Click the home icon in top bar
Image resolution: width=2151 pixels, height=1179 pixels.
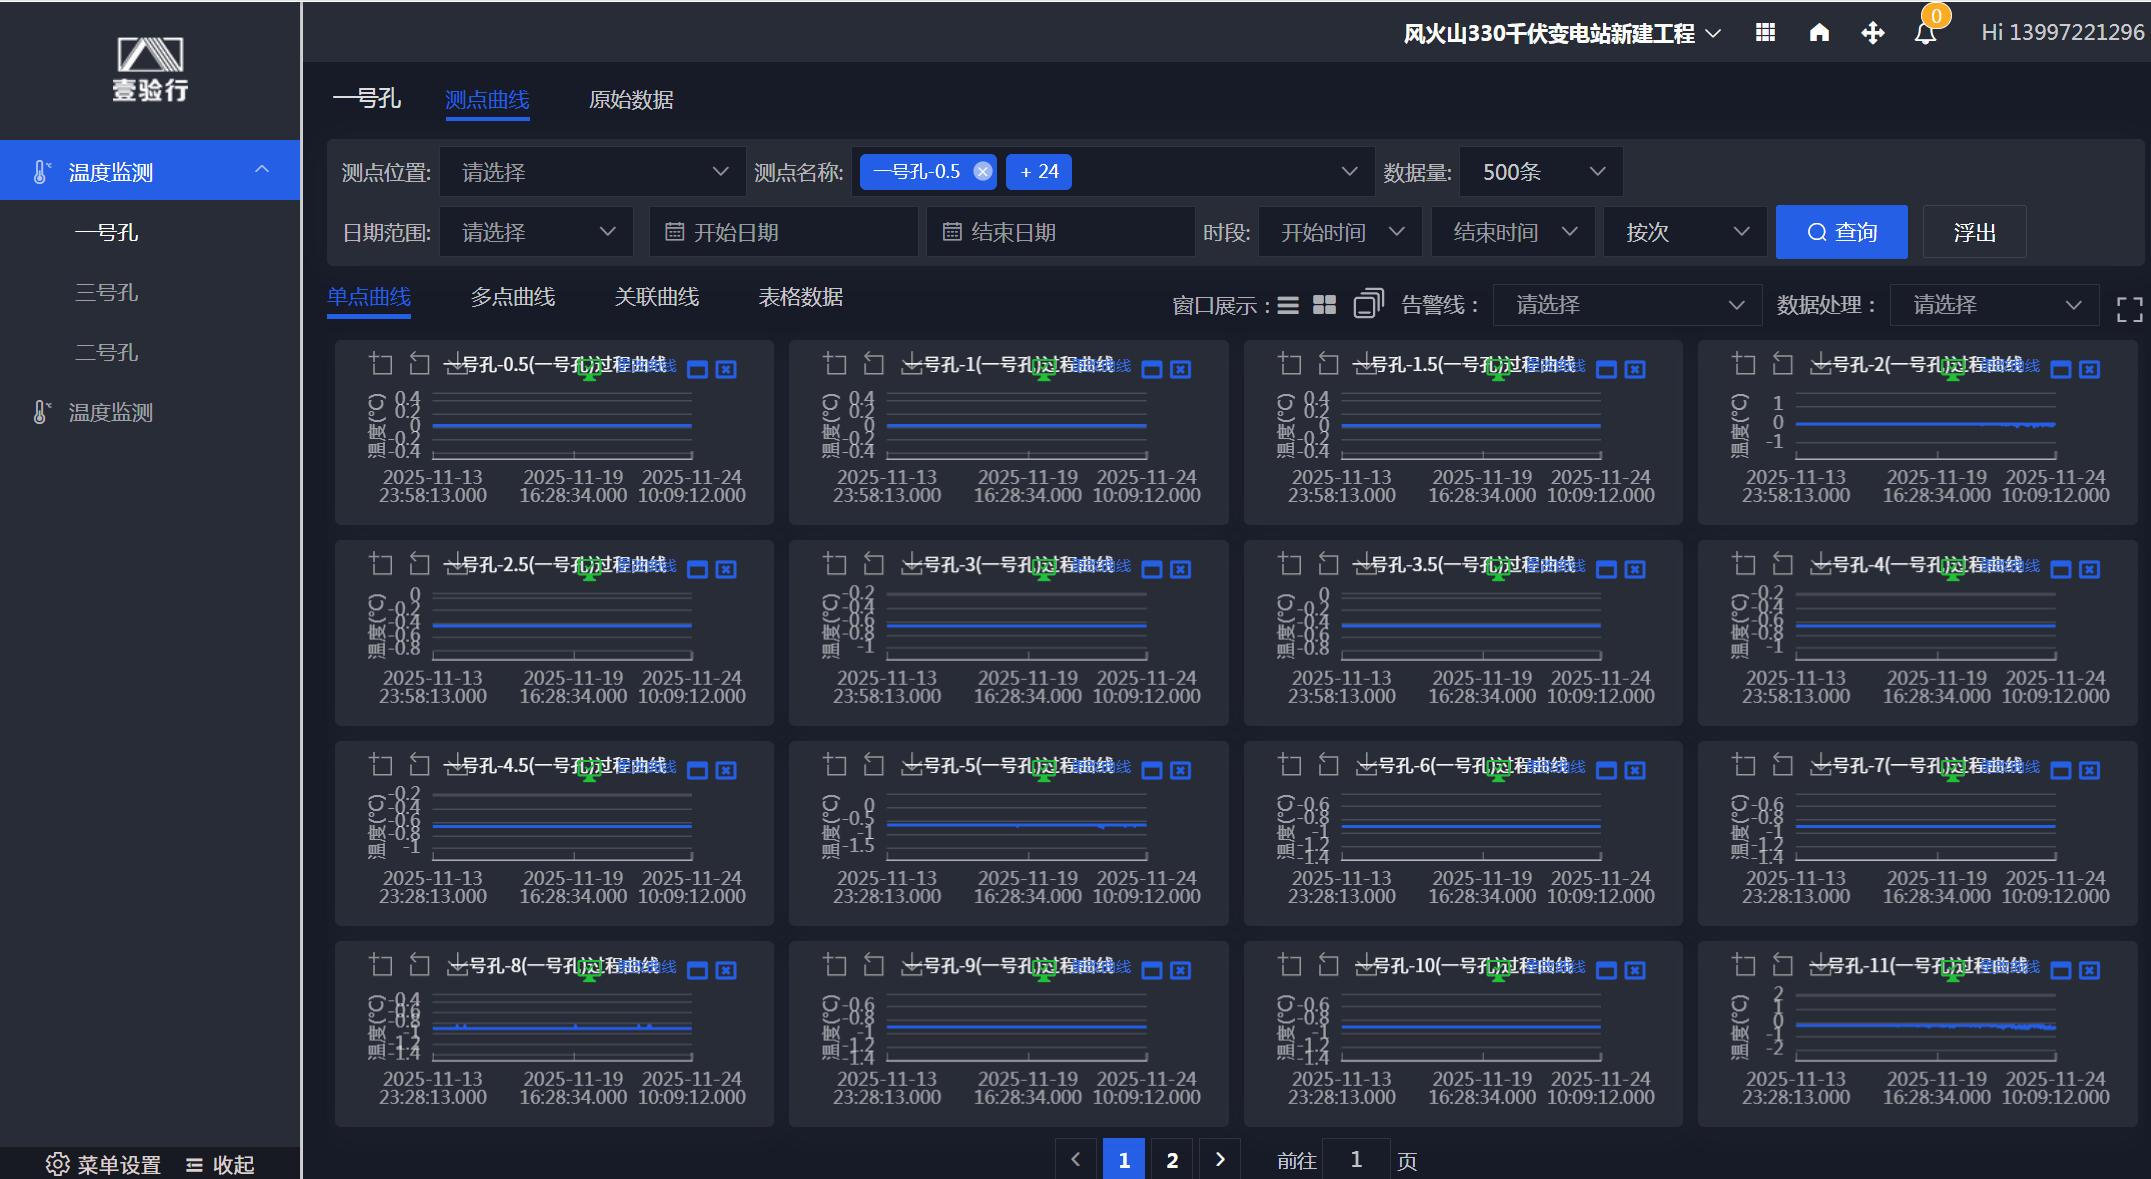pos(1819,33)
